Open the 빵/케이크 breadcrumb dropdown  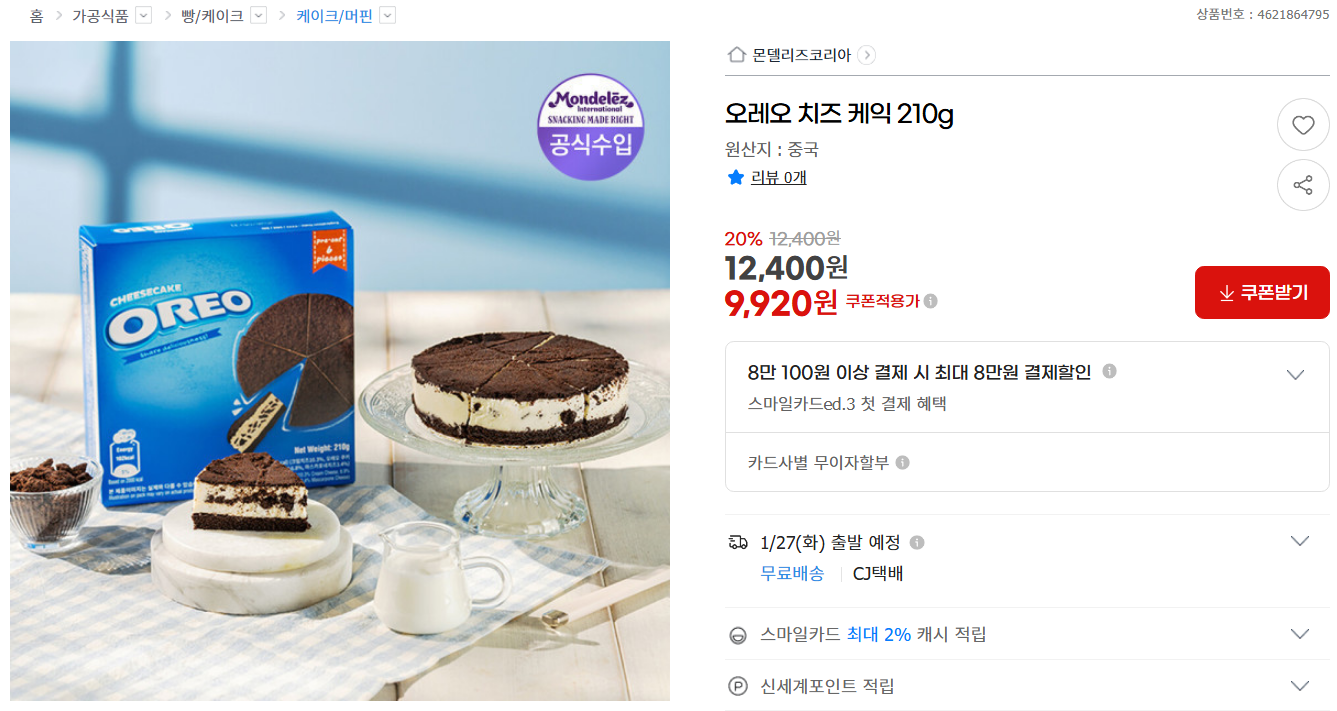pyautogui.click(x=258, y=15)
